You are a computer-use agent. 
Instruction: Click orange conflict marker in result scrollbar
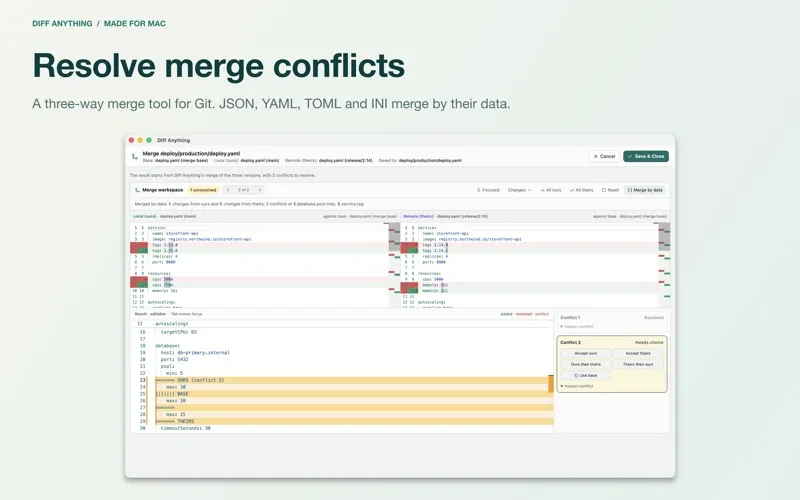pyautogui.click(x=551, y=384)
